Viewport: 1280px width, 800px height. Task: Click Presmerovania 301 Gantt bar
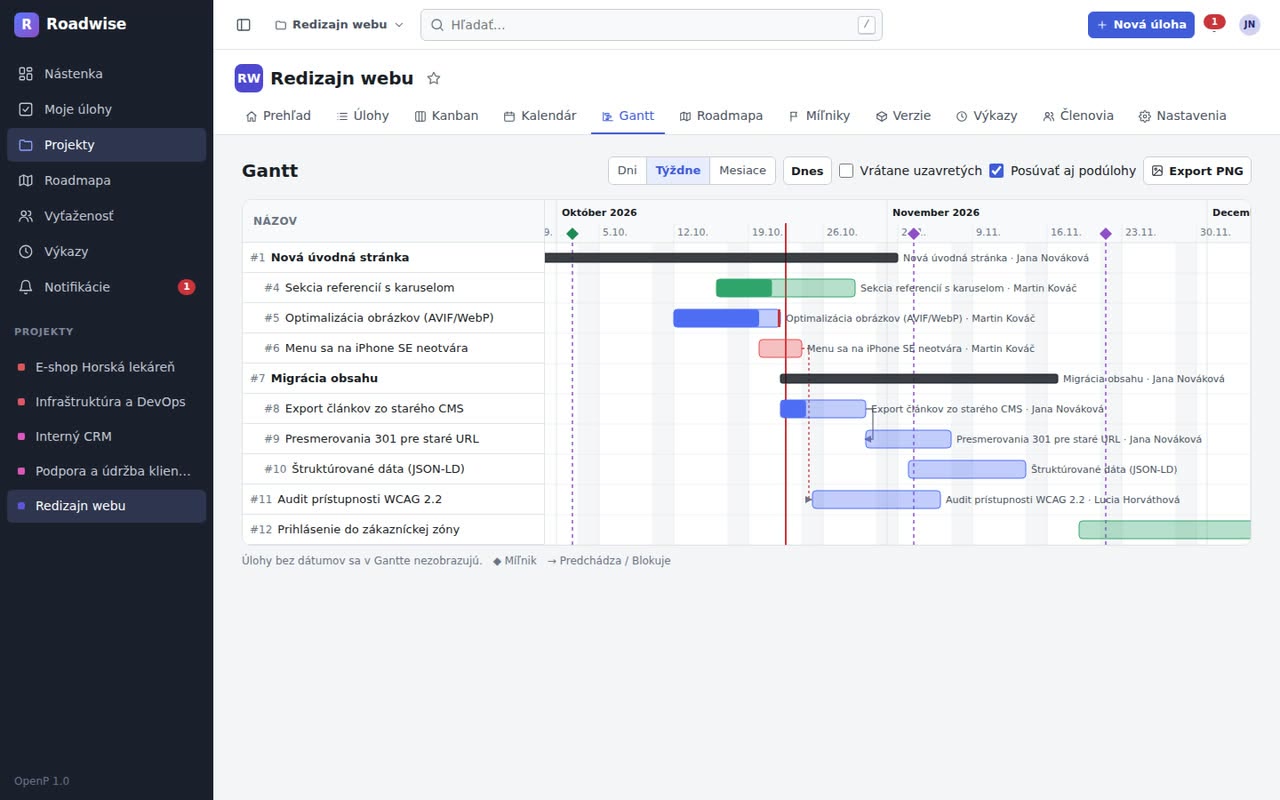point(908,439)
